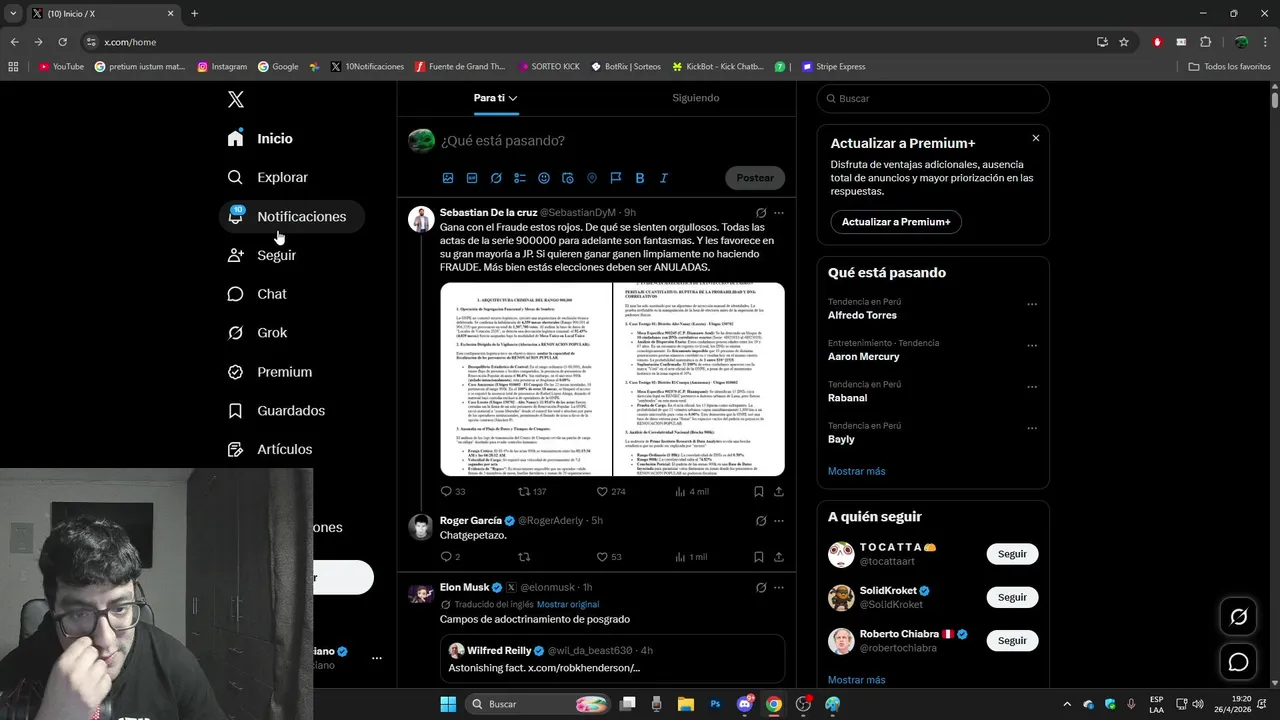Click the Grok icon in compose toolbar

[496, 178]
